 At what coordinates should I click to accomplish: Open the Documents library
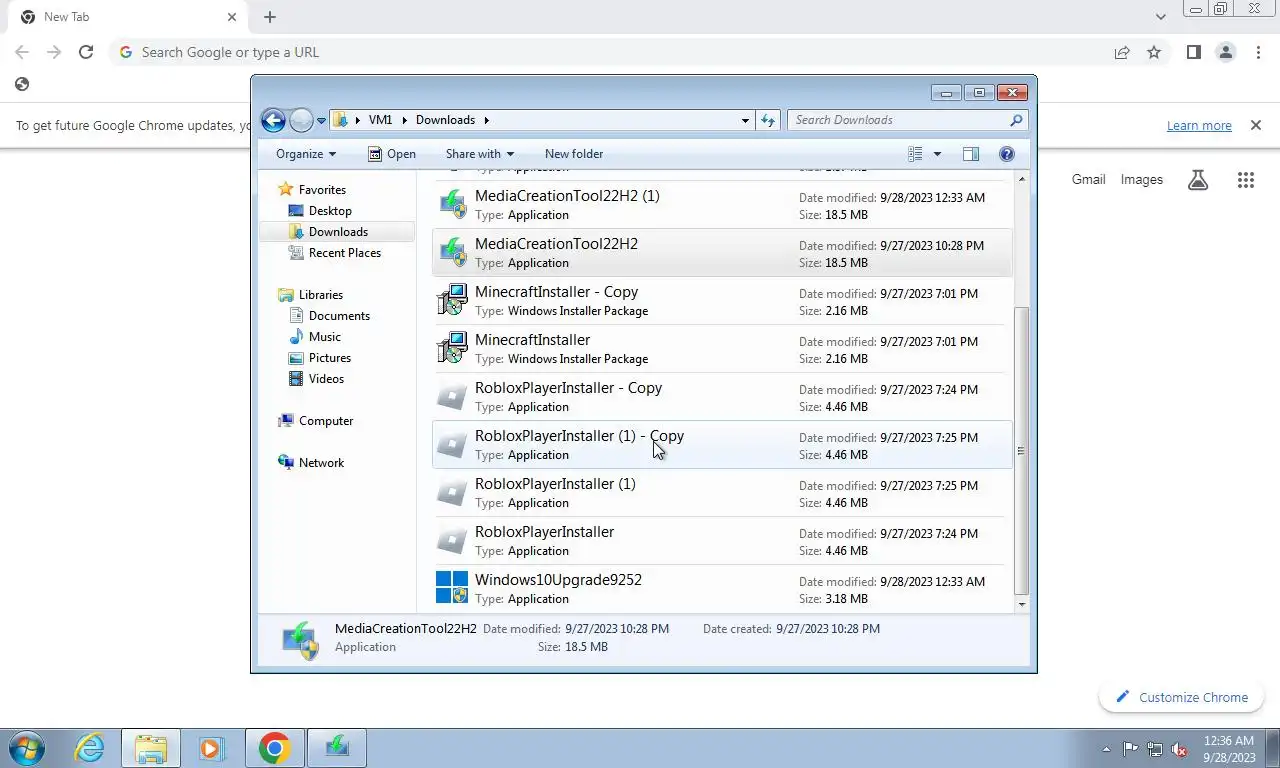click(x=339, y=316)
